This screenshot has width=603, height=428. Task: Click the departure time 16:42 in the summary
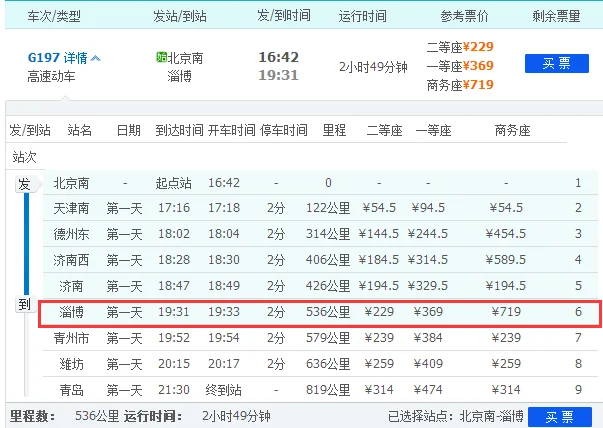point(278,57)
